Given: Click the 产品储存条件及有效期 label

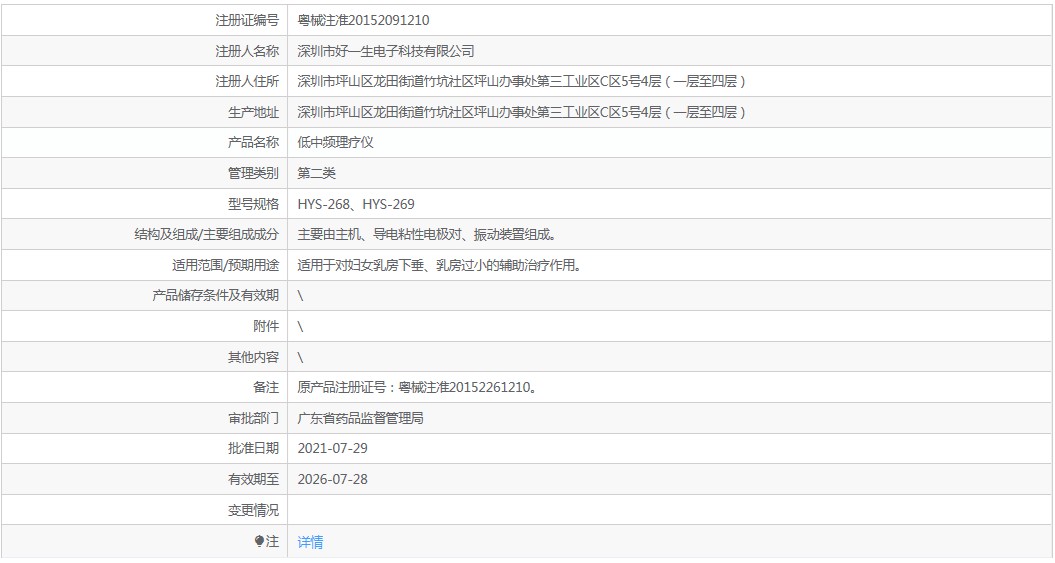Looking at the screenshot, I should pyautogui.click(x=215, y=296).
